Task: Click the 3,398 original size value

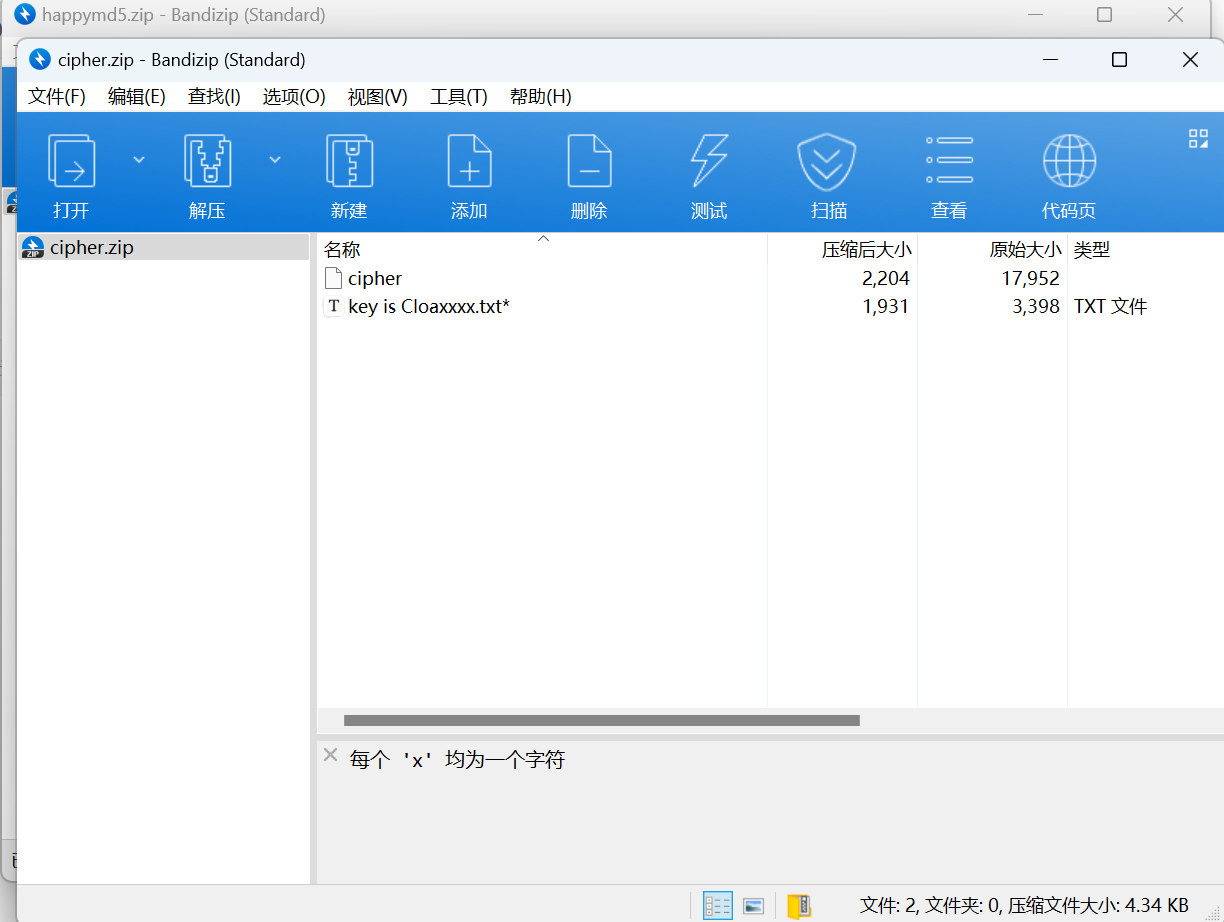Action: click(1035, 306)
